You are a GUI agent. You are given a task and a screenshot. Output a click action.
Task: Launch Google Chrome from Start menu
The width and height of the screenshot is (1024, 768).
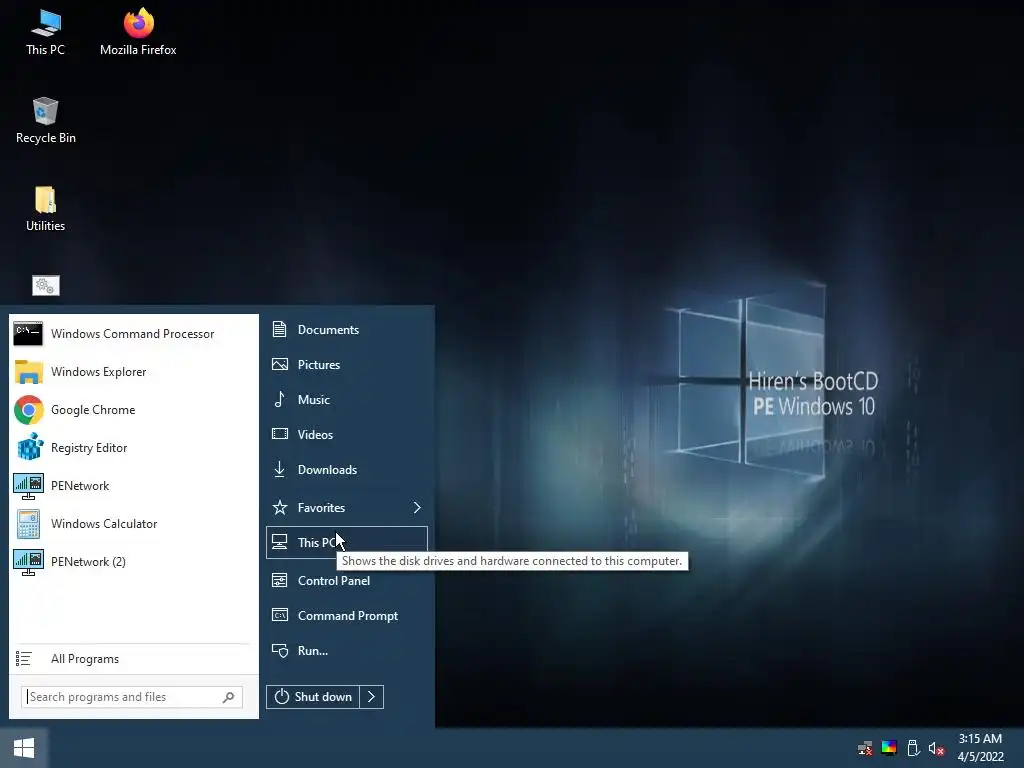(x=134, y=409)
